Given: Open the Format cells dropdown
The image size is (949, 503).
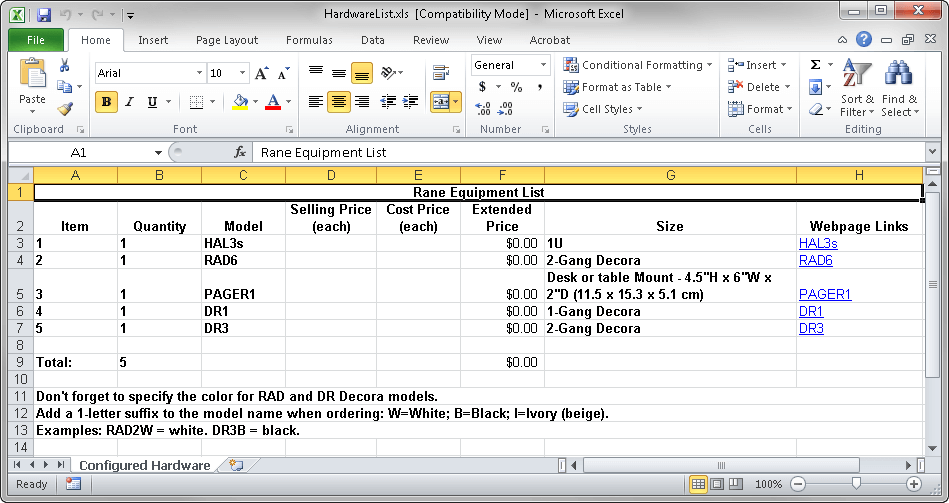Looking at the screenshot, I should [760, 109].
